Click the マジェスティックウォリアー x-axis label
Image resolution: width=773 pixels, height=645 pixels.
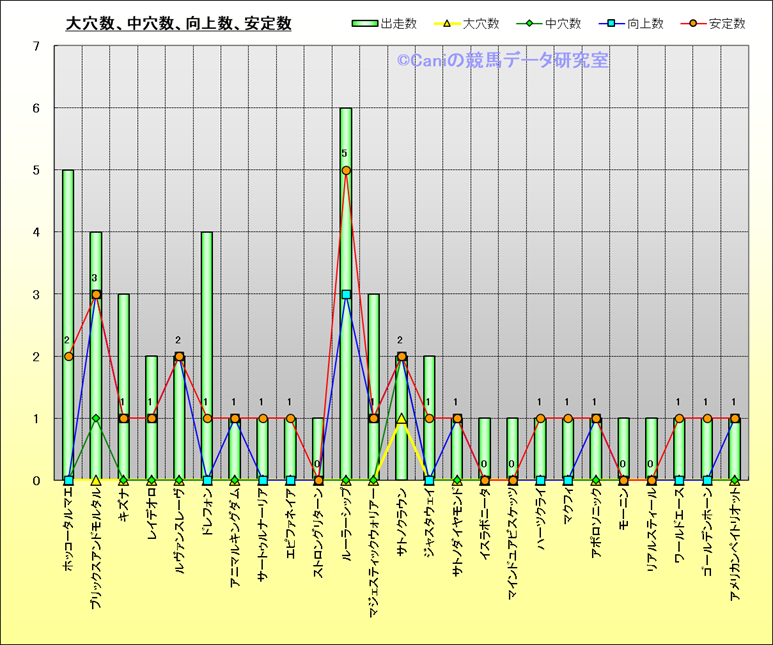374,548
